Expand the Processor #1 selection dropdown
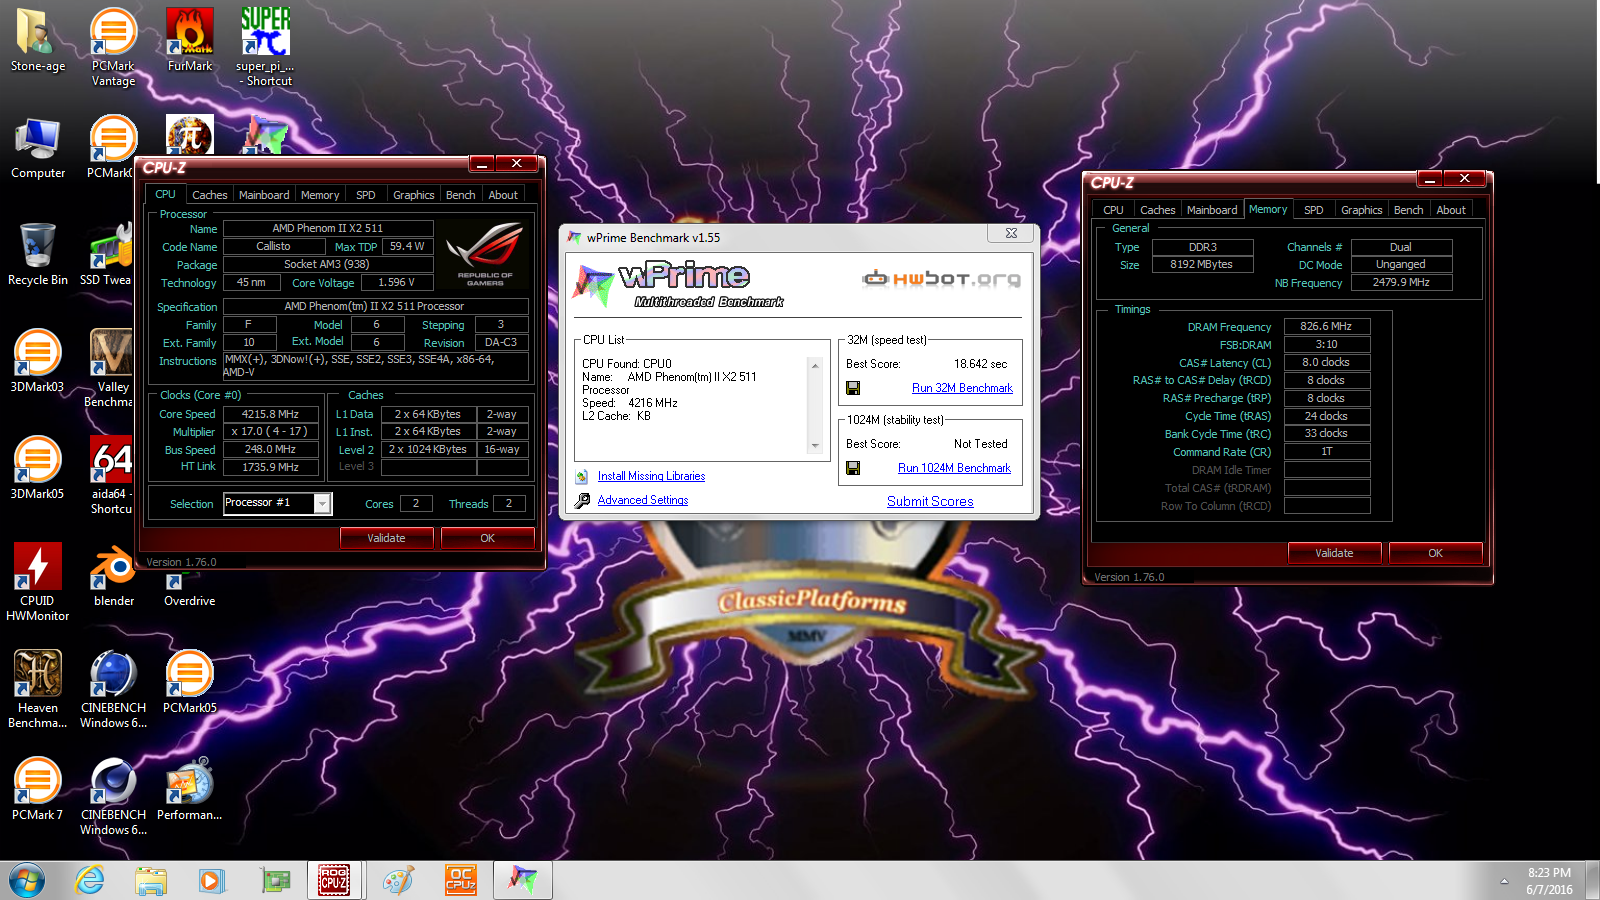Screen dimensions: 1600x900 tap(322, 504)
